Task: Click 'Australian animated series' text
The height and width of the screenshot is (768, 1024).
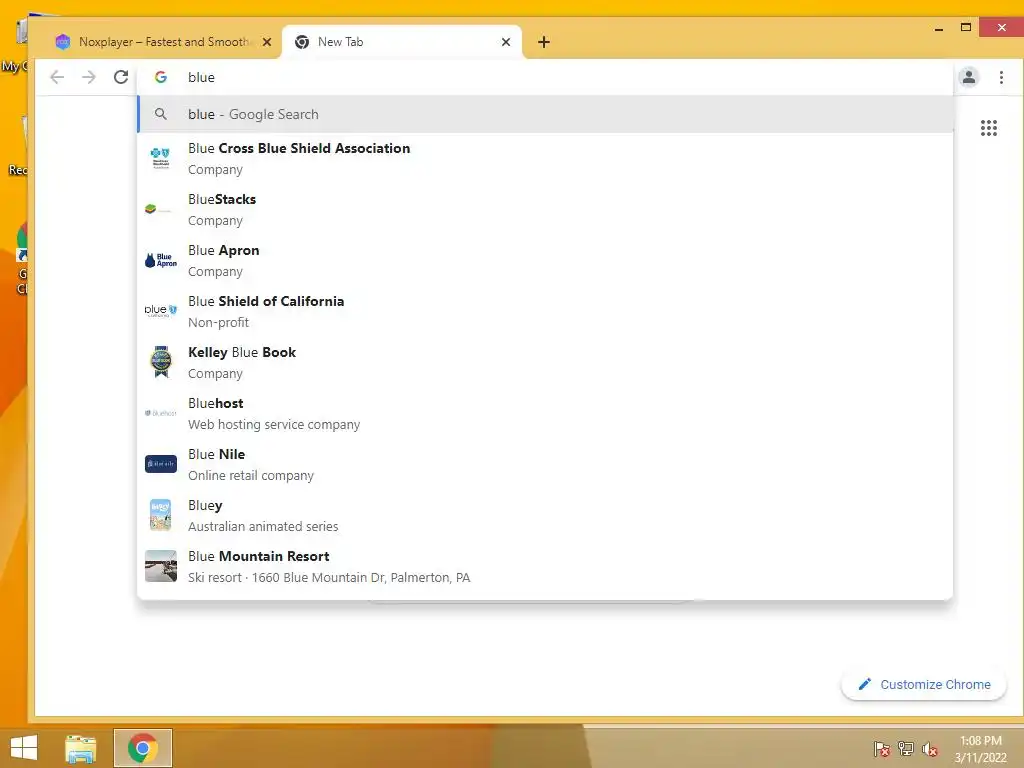Action: pos(263,526)
